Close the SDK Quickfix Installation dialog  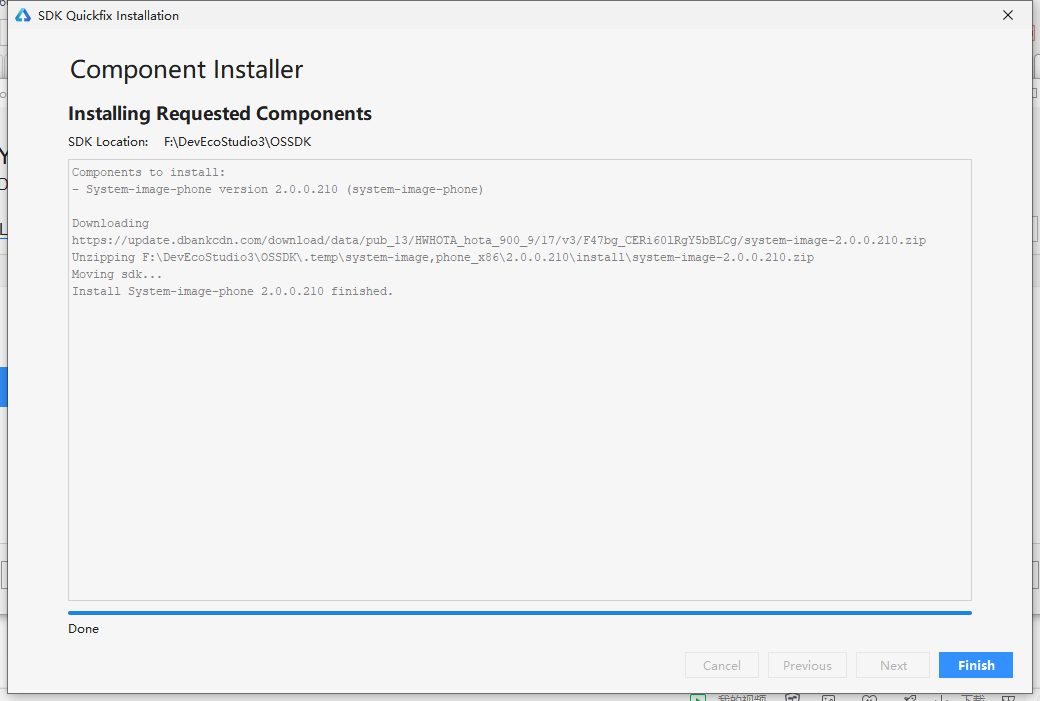pos(1008,15)
